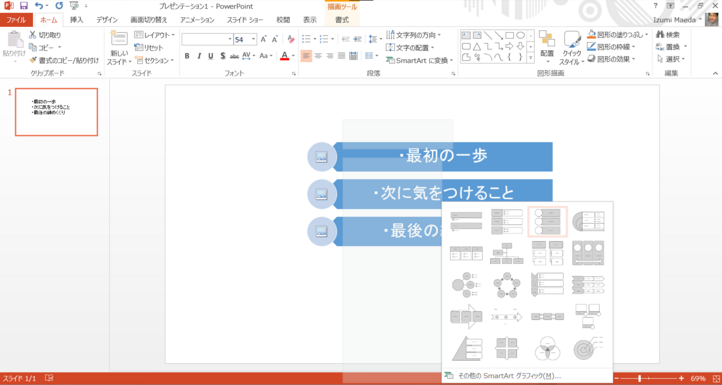
Task: Open the SmartArt に変換 dropdown
Action: tap(419, 60)
